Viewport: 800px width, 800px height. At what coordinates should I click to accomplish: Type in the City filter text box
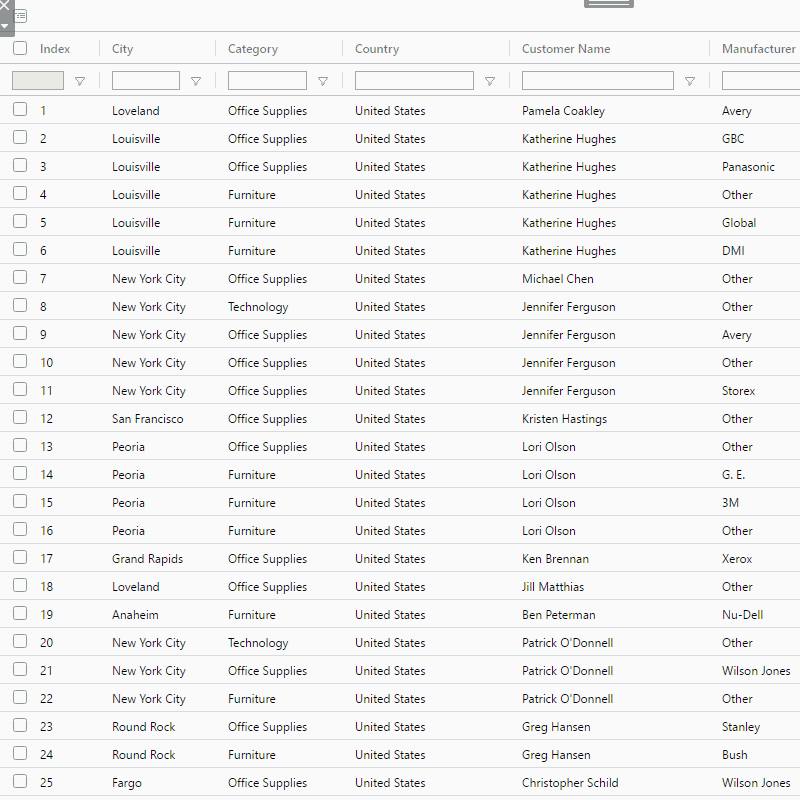[146, 81]
